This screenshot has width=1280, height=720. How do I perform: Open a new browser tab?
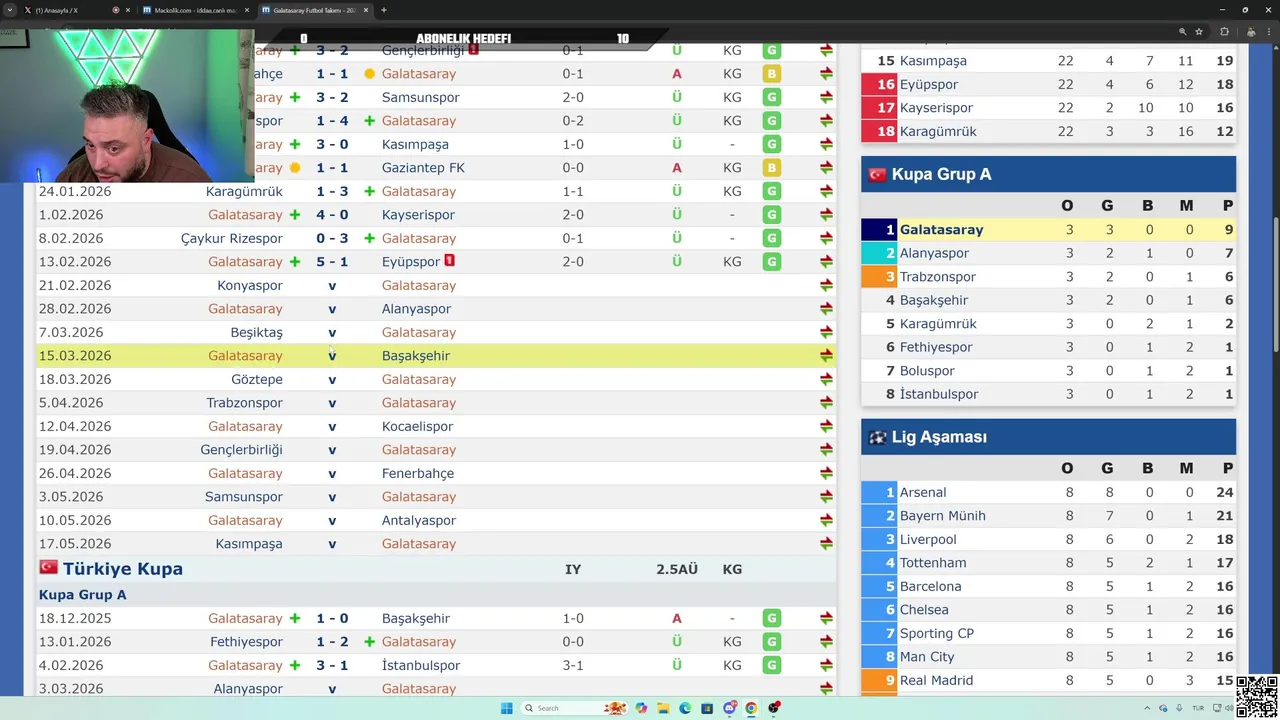point(384,10)
